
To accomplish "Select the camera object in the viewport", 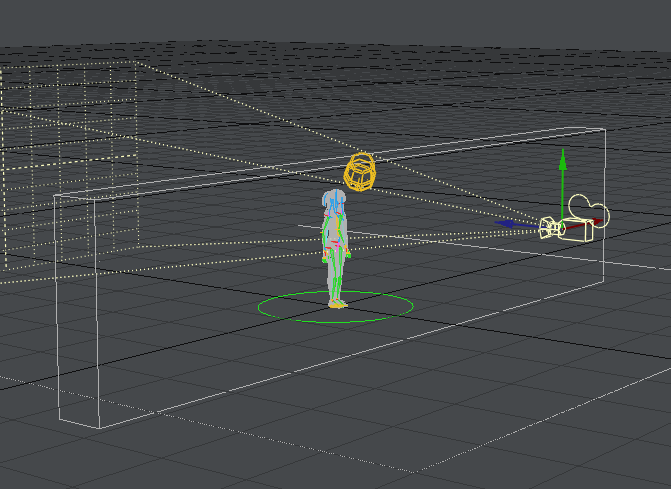I will 574,218.
